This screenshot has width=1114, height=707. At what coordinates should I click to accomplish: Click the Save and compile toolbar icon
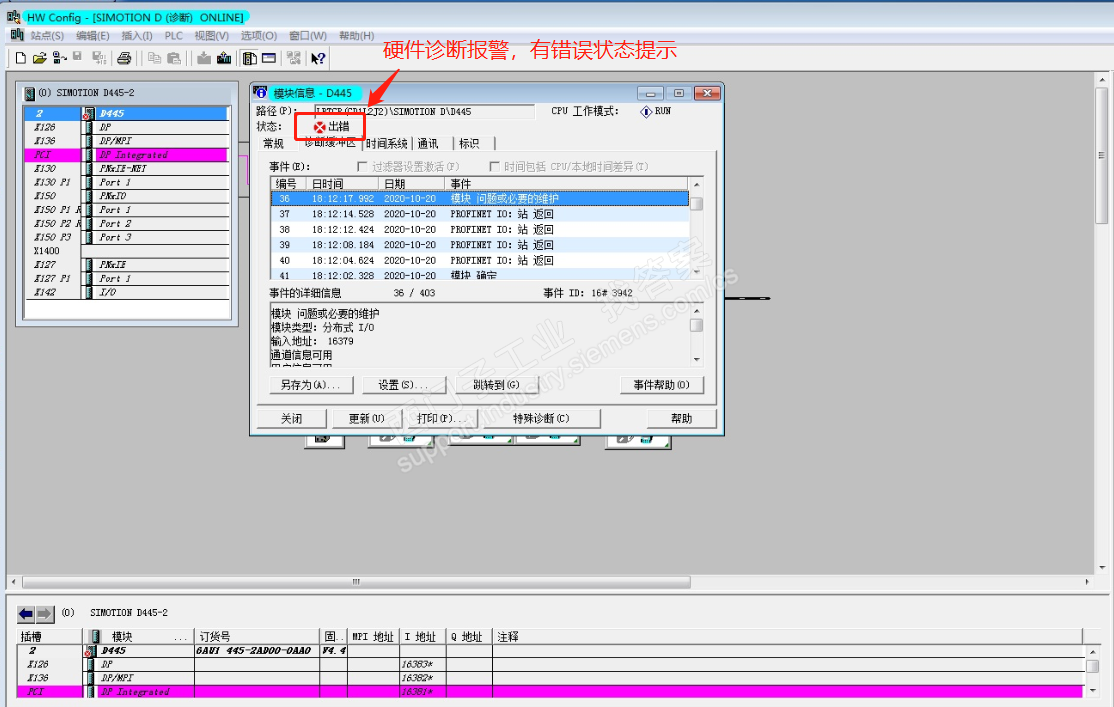click(99, 58)
